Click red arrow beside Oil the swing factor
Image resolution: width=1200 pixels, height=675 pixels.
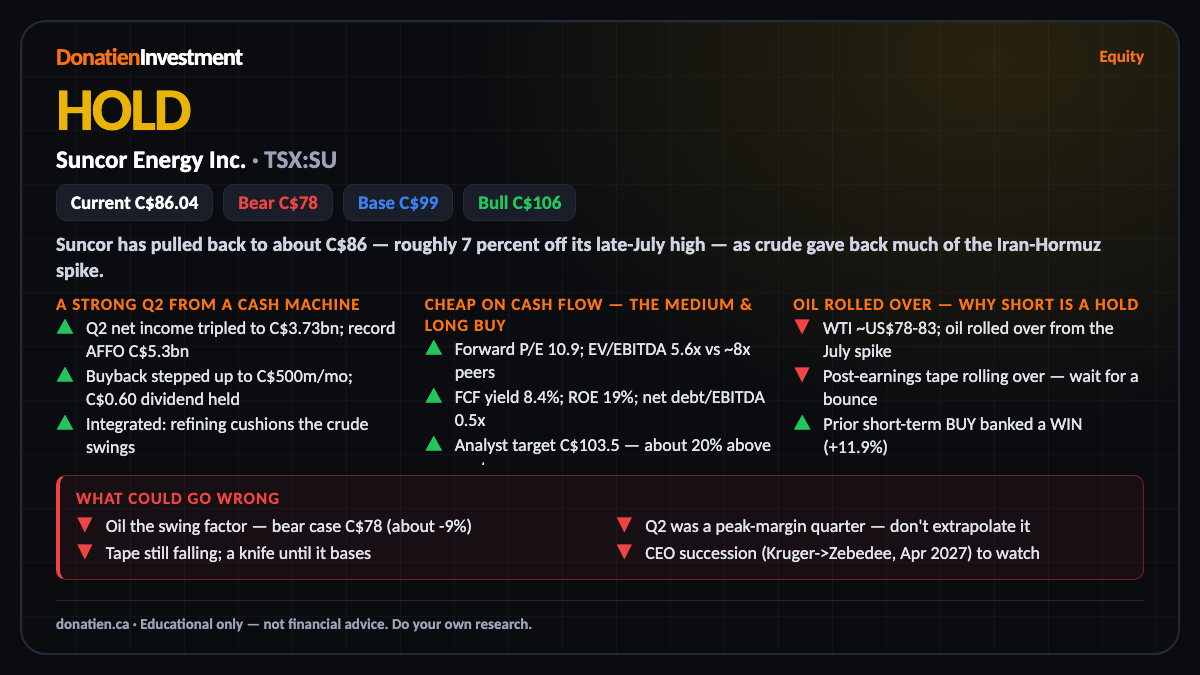(x=84, y=526)
